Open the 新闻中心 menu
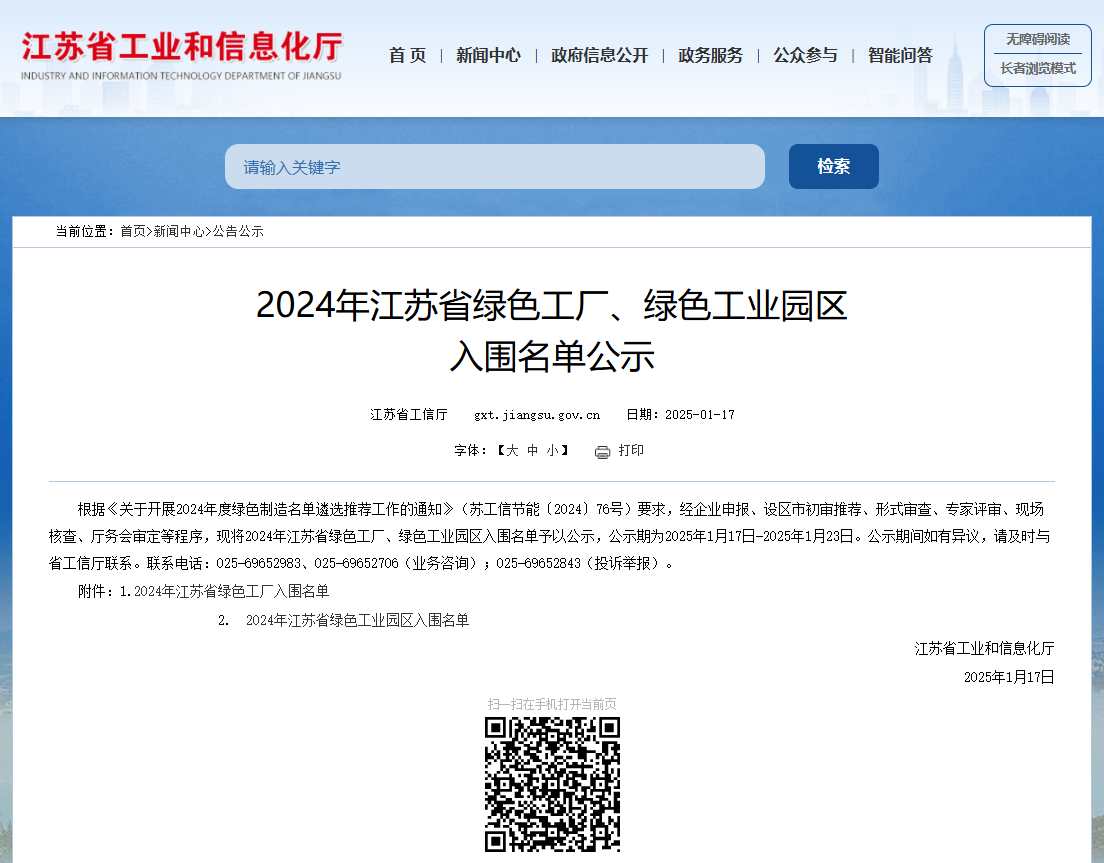The image size is (1104, 863). [x=488, y=56]
